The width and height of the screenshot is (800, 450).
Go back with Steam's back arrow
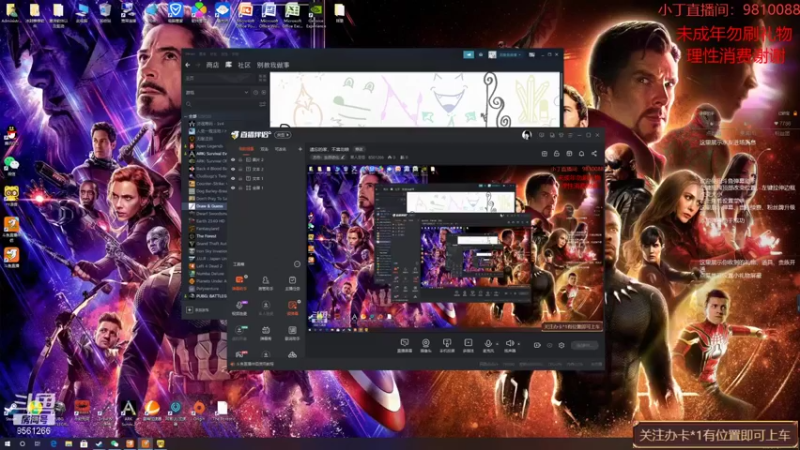click(188, 65)
